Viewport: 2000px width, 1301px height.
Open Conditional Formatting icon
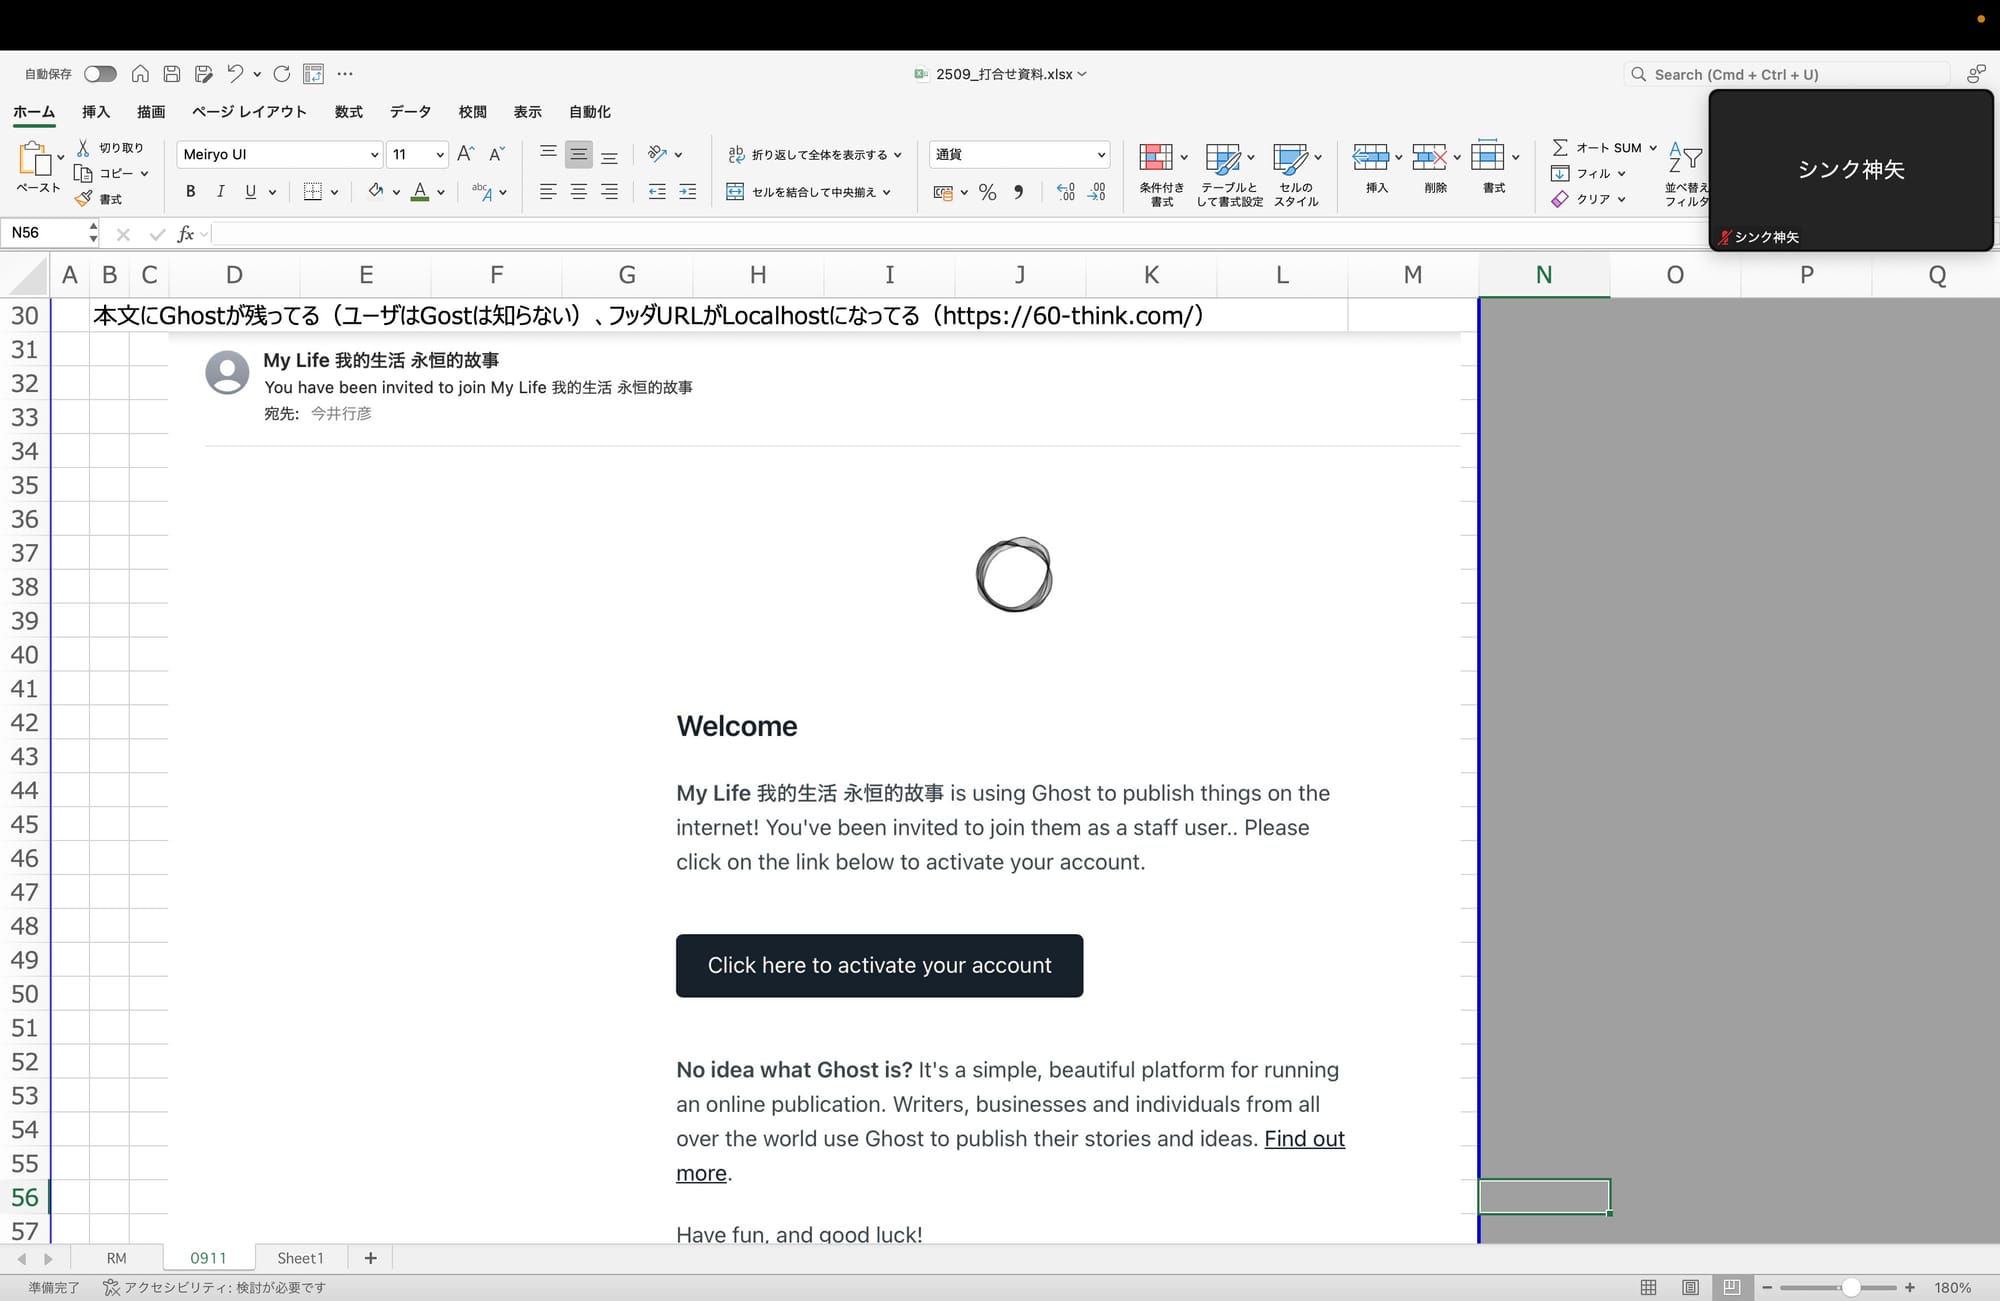pos(1156,157)
